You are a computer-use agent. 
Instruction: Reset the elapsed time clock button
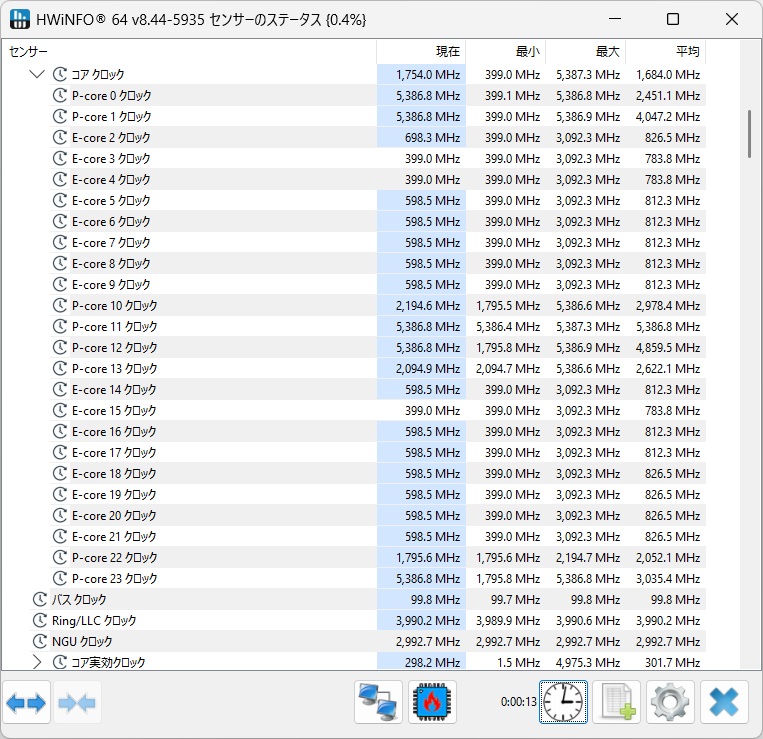click(x=563, y=702)
